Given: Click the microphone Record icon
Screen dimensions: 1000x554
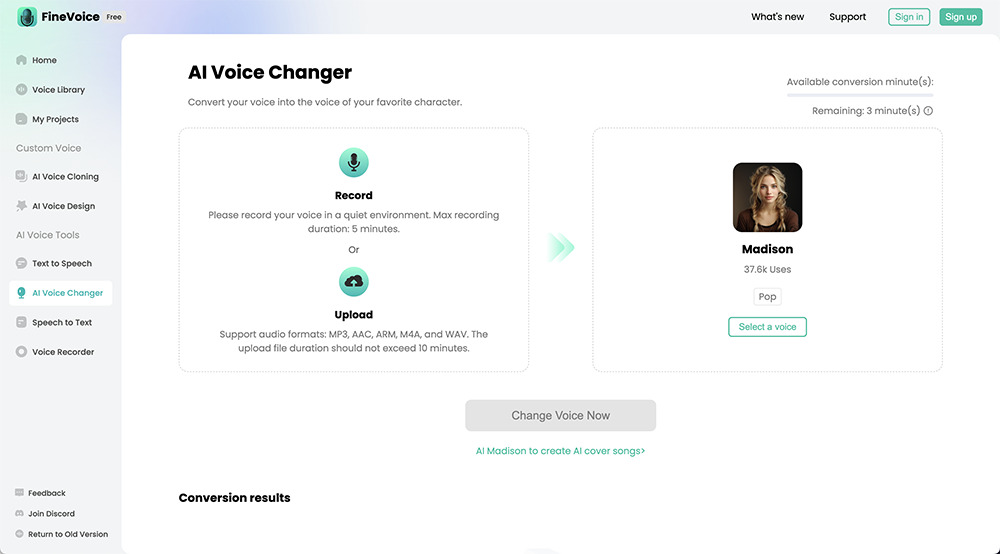Looking at the screenshot, I should pos(353,163).
